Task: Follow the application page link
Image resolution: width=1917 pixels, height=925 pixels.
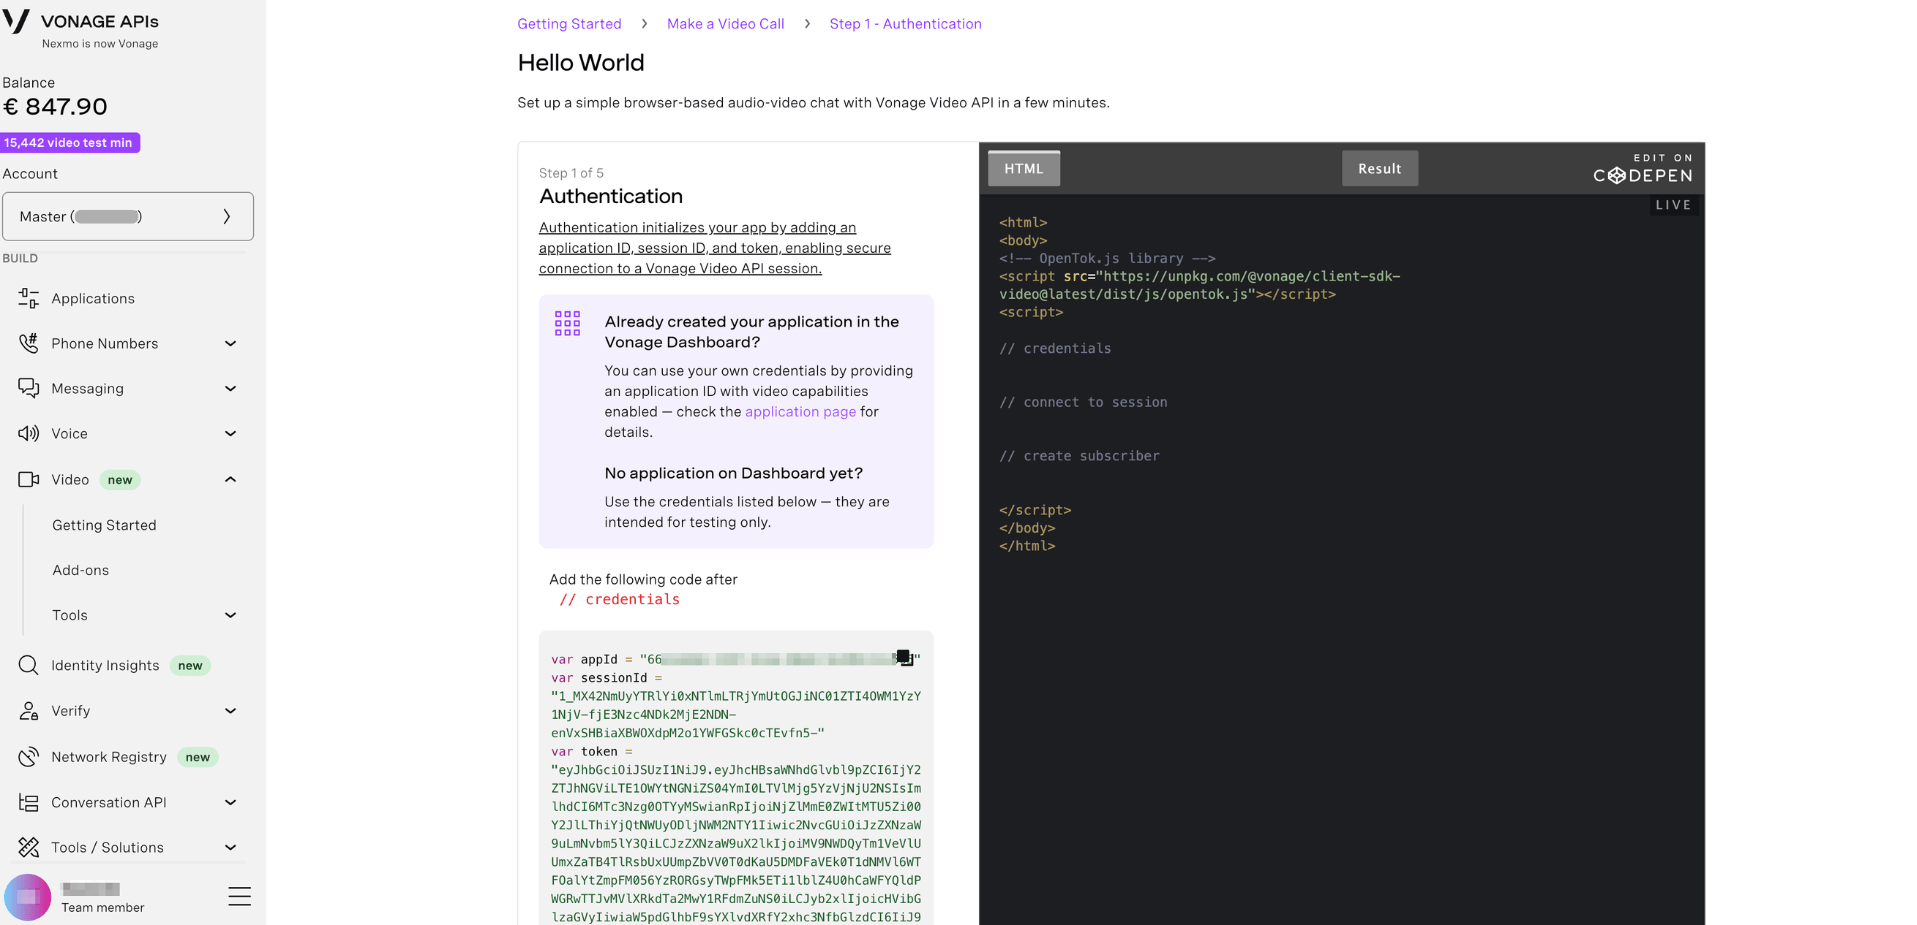Action: pos(800,412)
